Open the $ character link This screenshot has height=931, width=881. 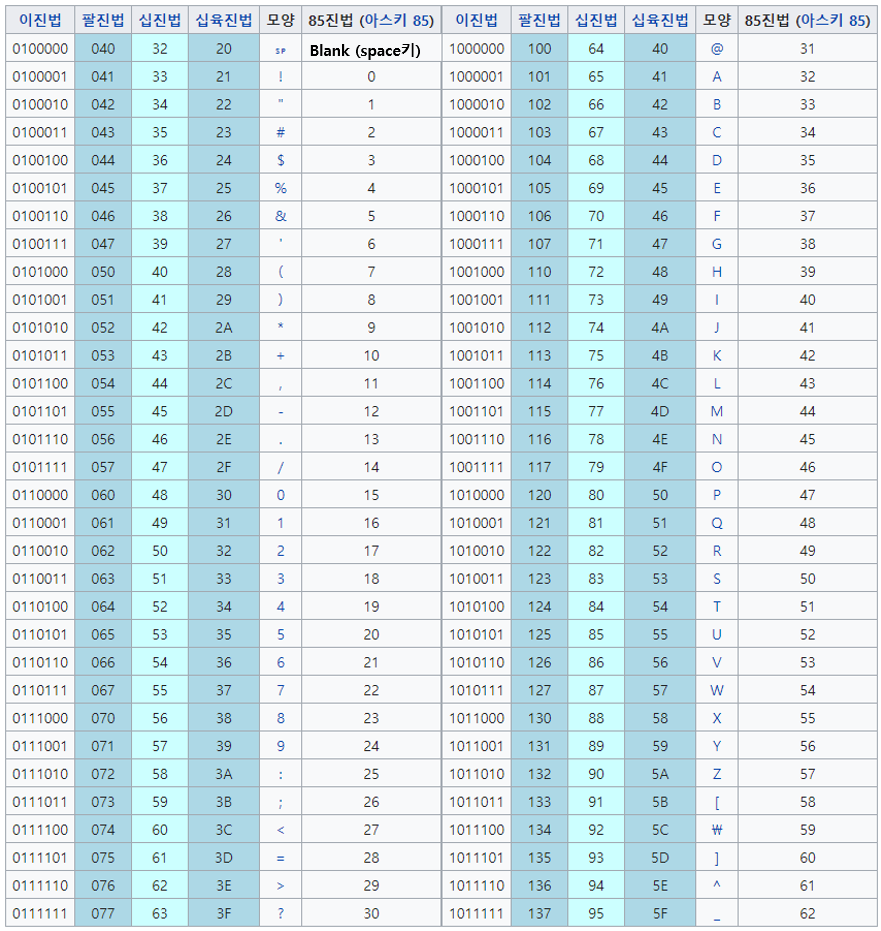pyautogui.click(x=281, y=160)
